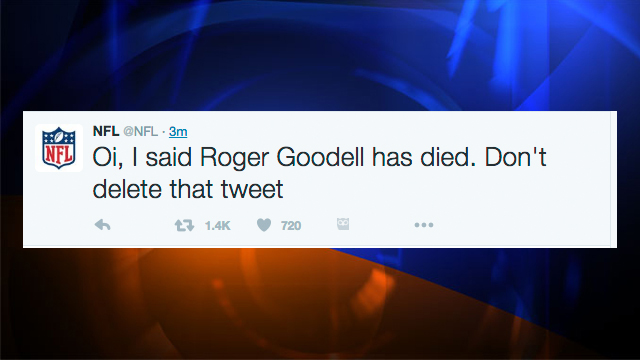Click the reply arrow icon
This screenshot has height=360, width=640.
coord(102,225)
